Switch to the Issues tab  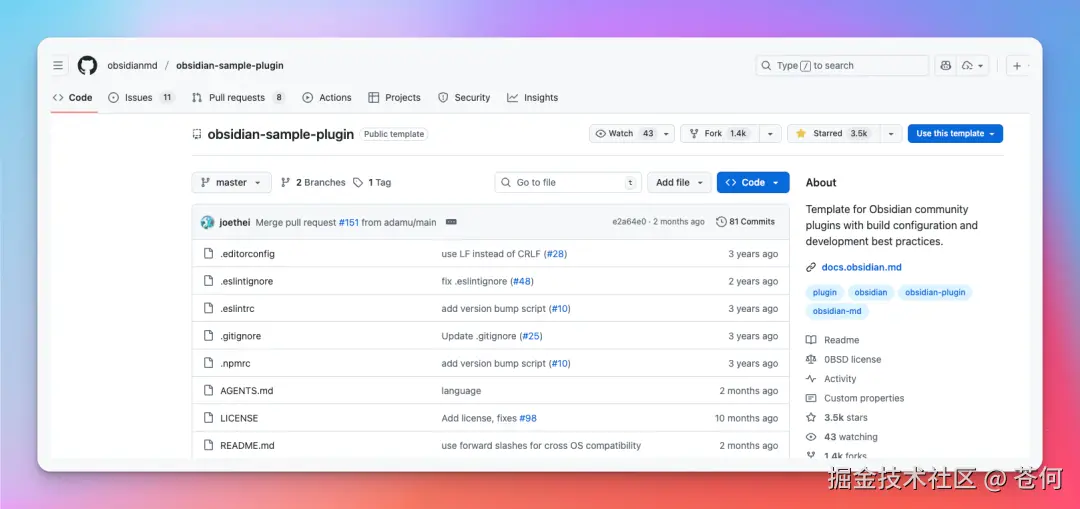point(141,98)
